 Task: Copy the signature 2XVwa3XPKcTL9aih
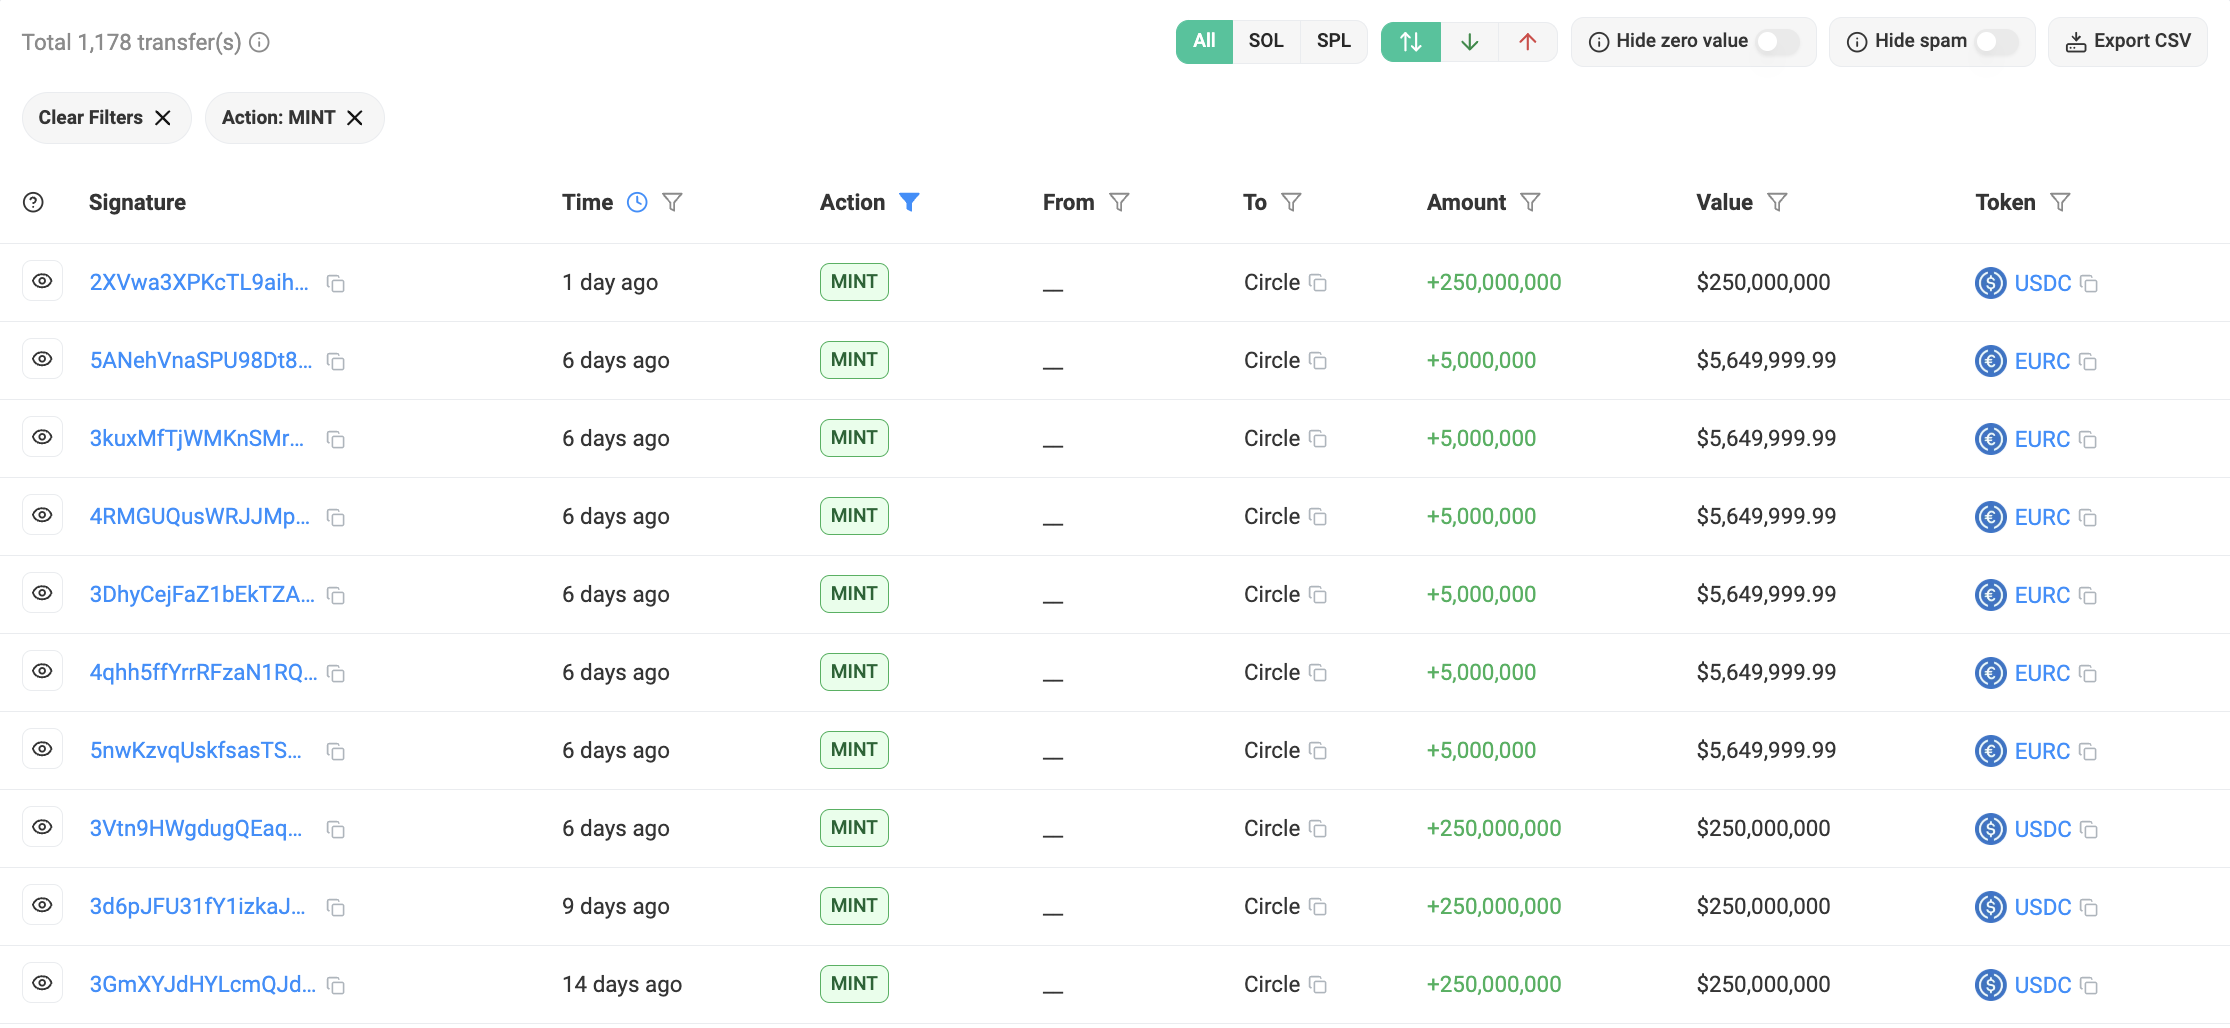[335, 284]
